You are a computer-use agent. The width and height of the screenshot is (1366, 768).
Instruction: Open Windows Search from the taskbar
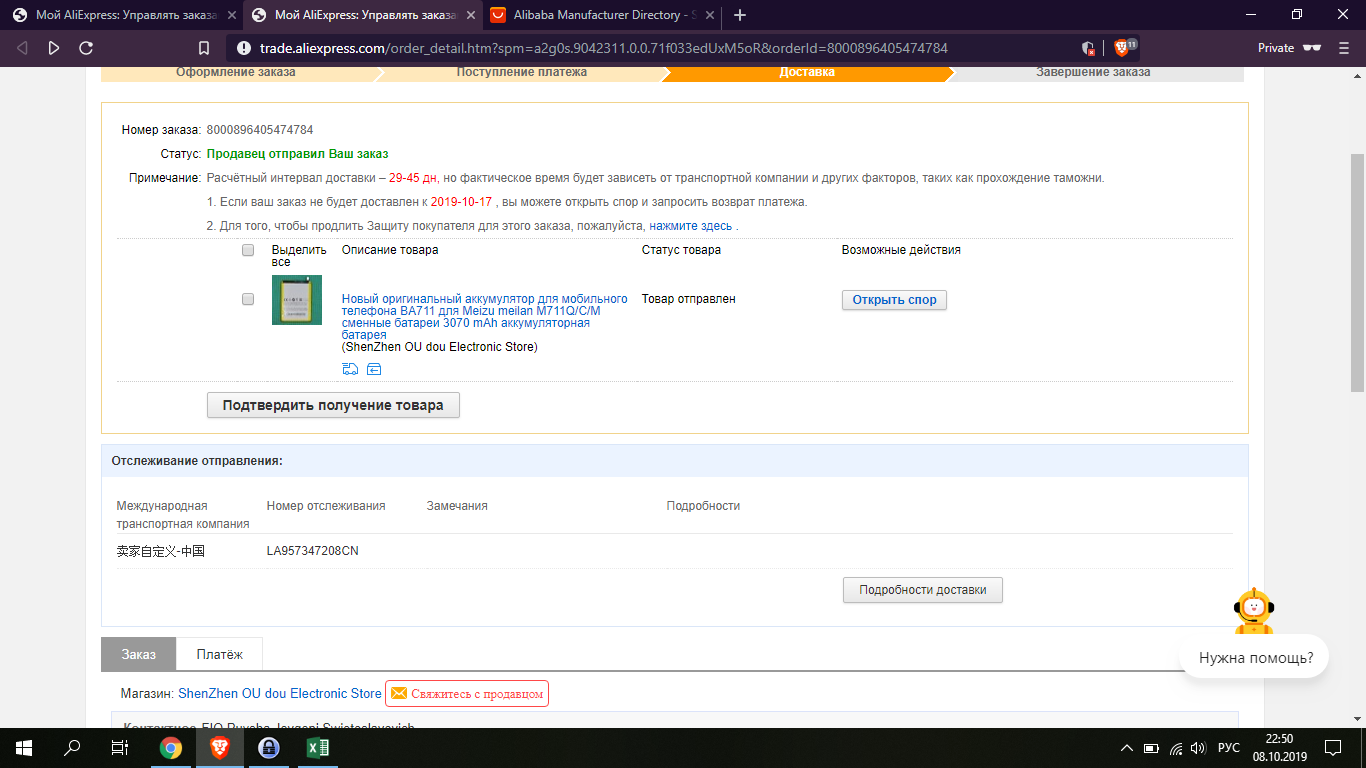72,747
